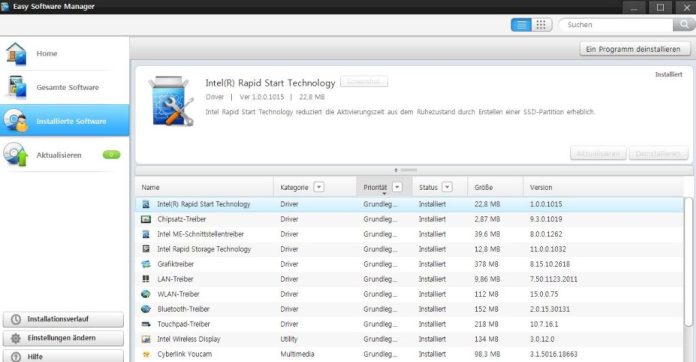Screen dimensions: 696x362
Task: Open Einstellungen ändern settings
Action: pos(63,338)
